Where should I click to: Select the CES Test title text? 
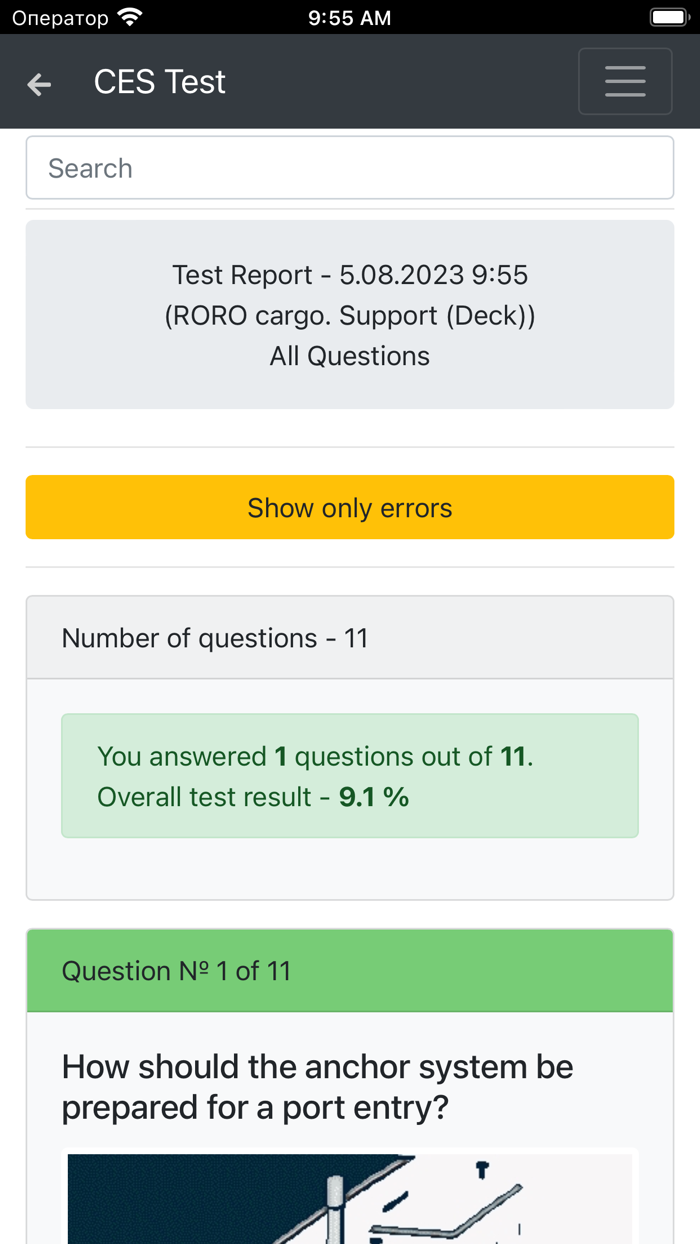[159, 82]
